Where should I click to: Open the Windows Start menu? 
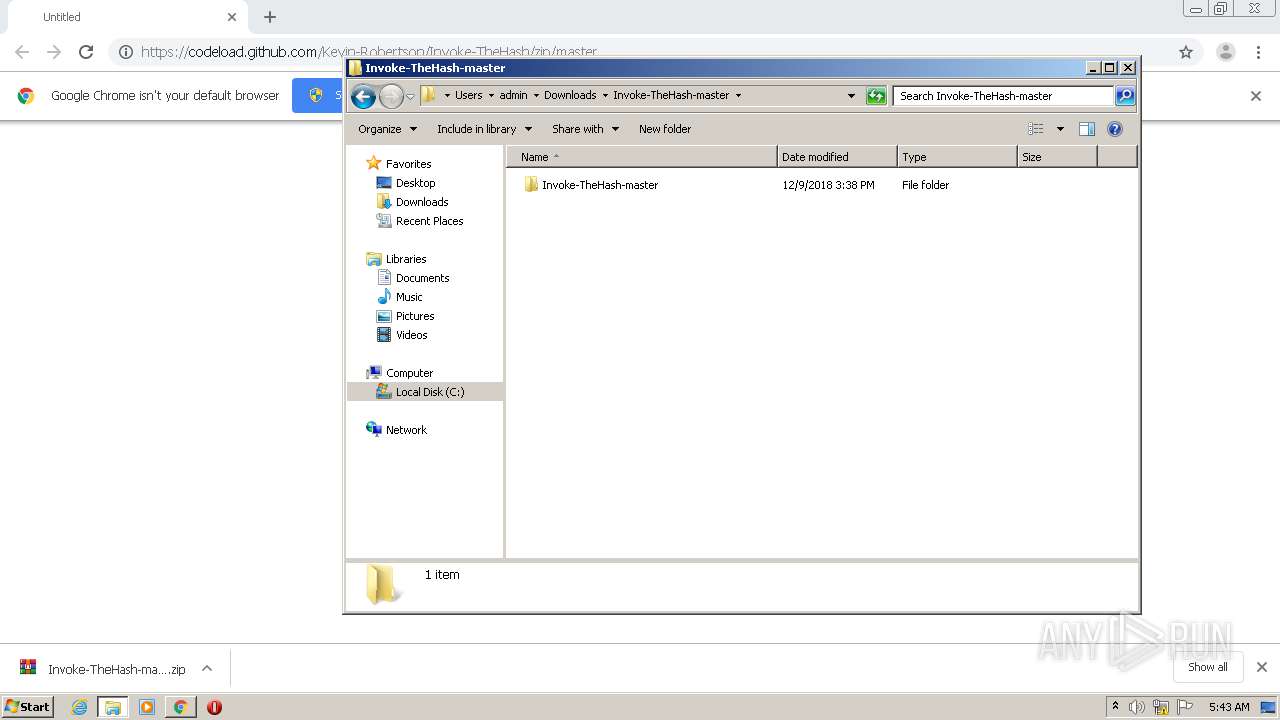28,706
